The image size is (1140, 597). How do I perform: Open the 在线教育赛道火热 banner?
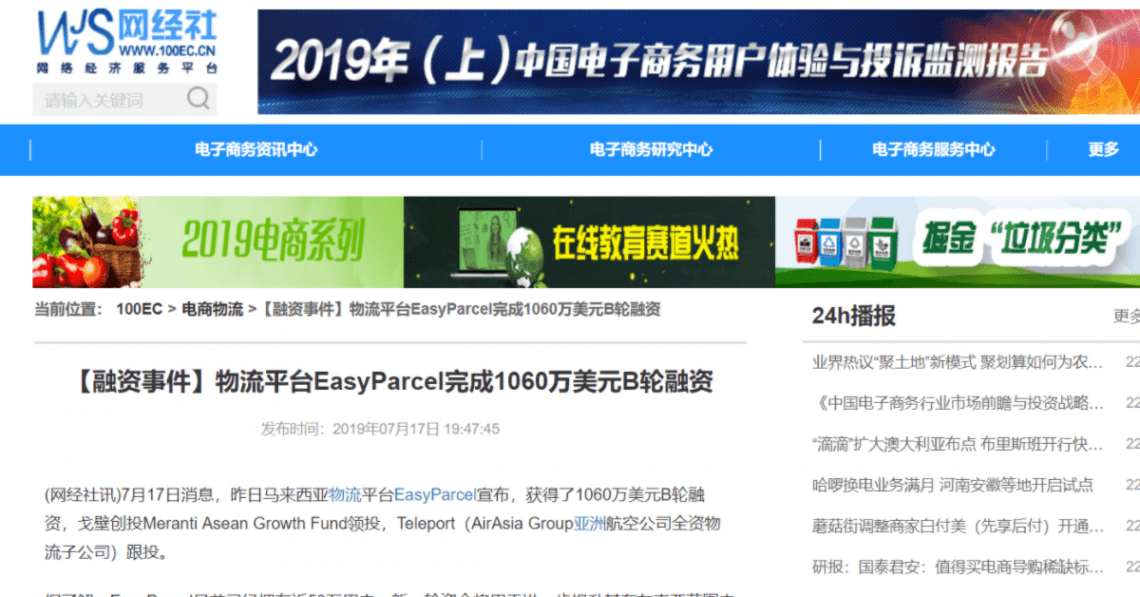point(589,242)
